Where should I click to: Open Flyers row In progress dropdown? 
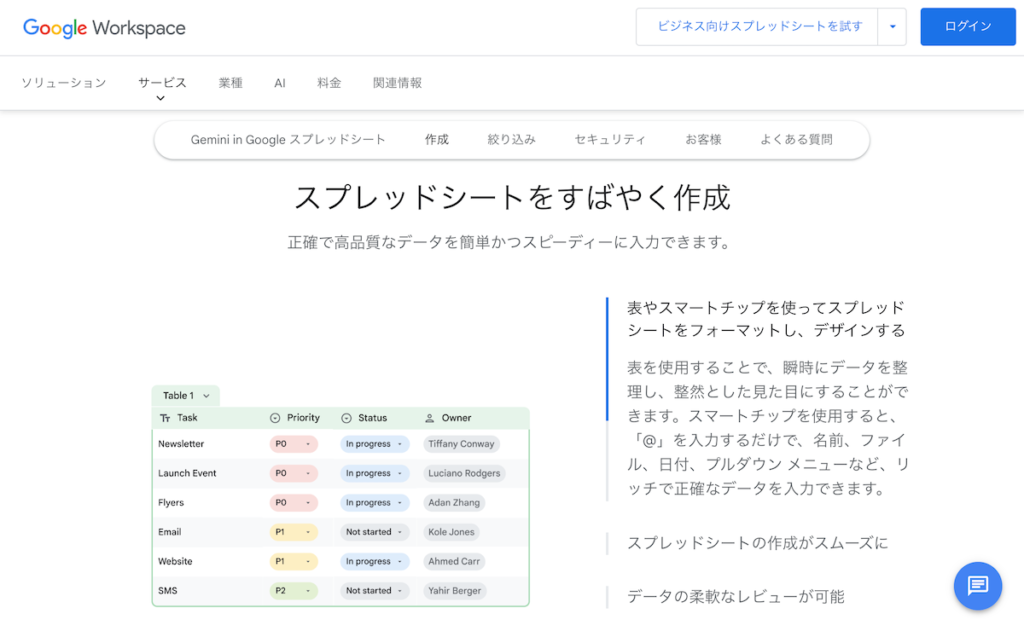click(x=374, y=503)
